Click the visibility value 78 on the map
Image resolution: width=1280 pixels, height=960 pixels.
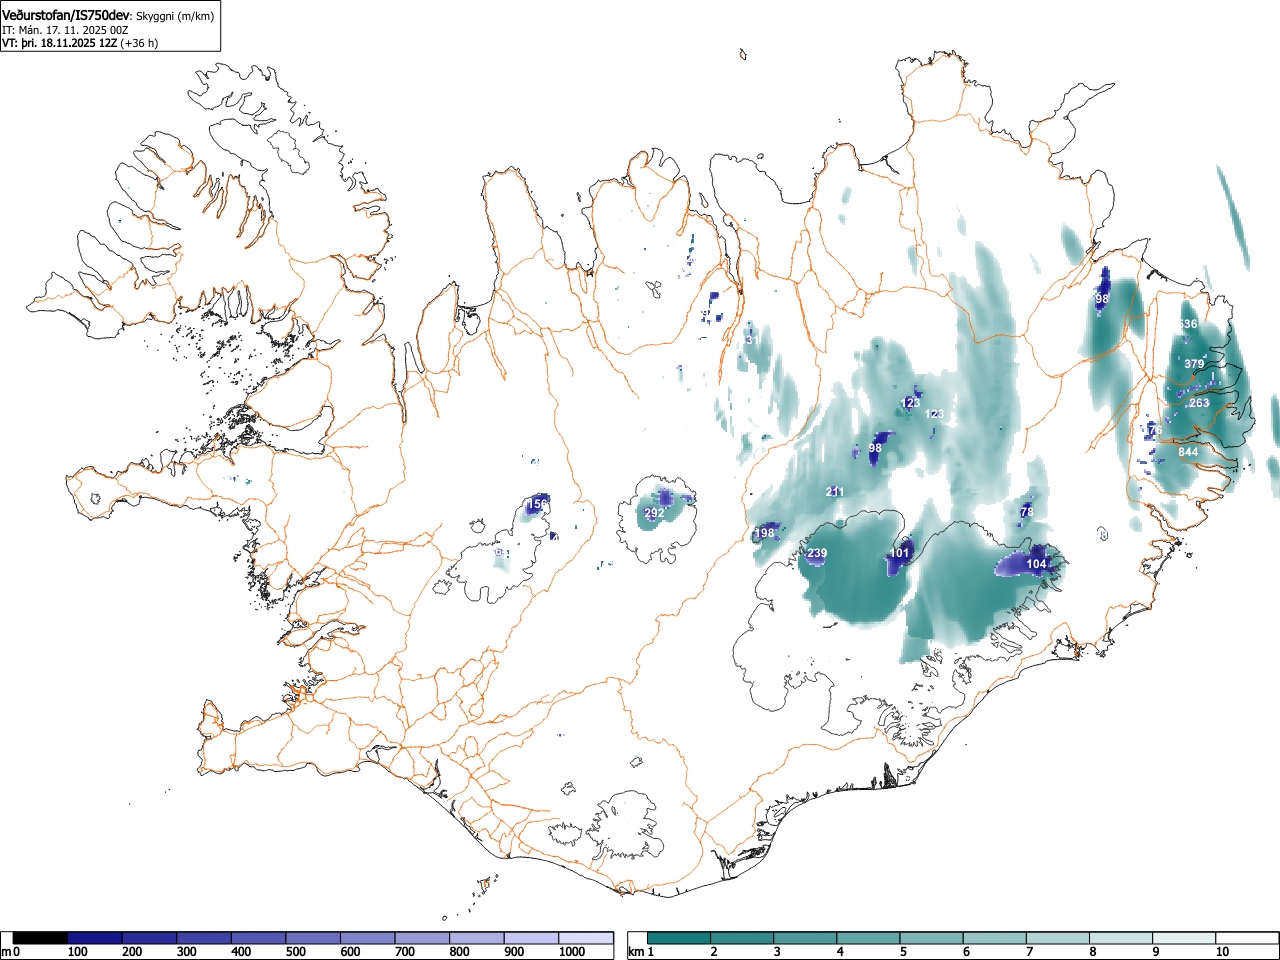1026,512
